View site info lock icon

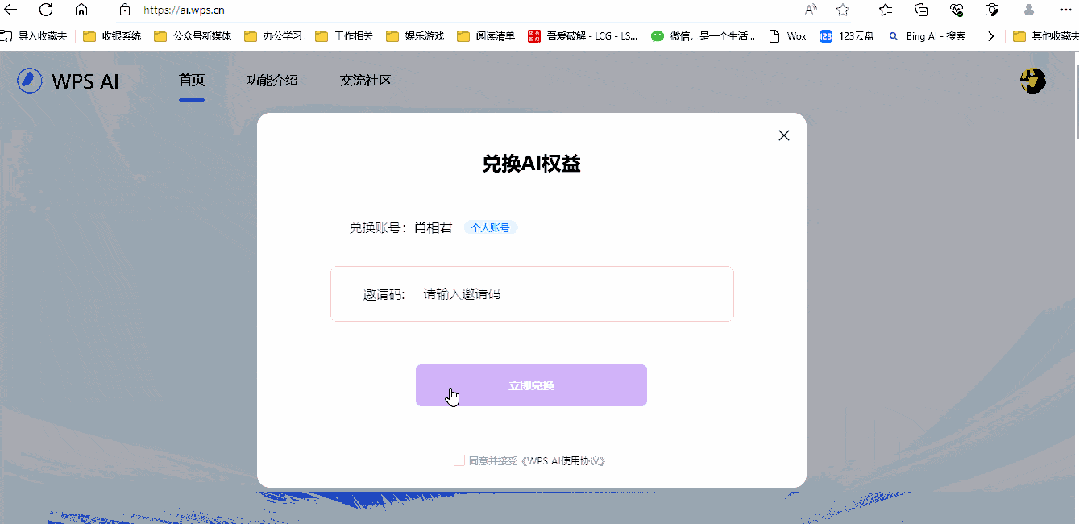tap(125, 10)
